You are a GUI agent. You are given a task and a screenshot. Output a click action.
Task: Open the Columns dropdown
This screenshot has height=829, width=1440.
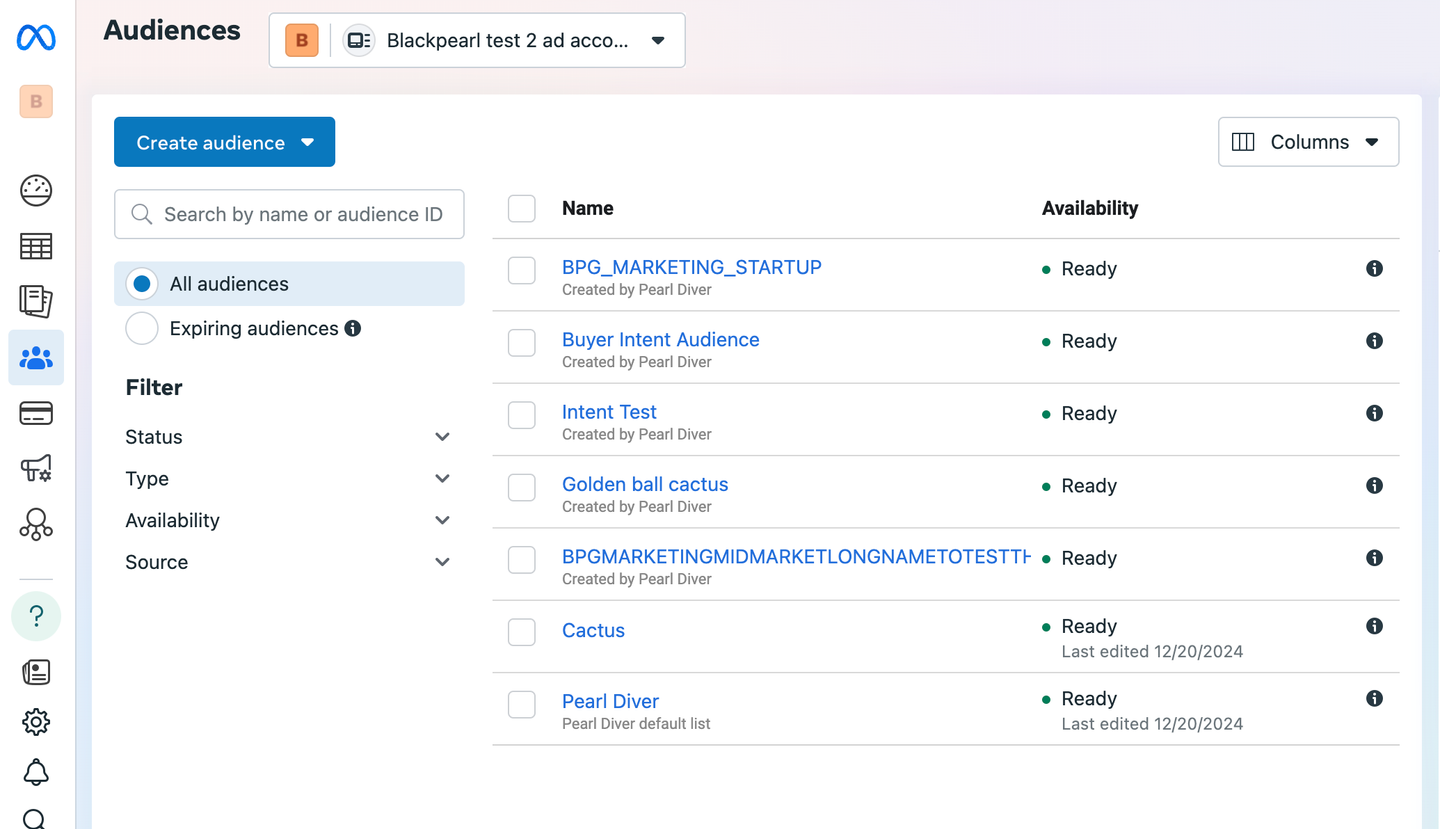pos(1308,142)
